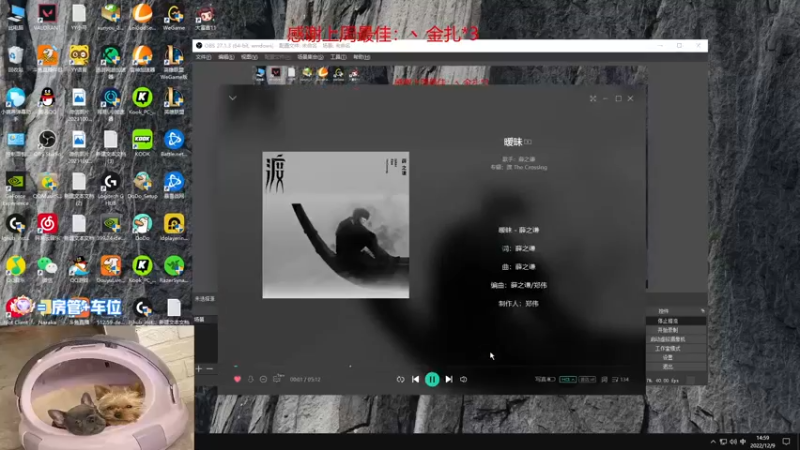This screenshot has height=450, width=800.
Task: Change the loop playback mode icon
Action: (400, 379)
